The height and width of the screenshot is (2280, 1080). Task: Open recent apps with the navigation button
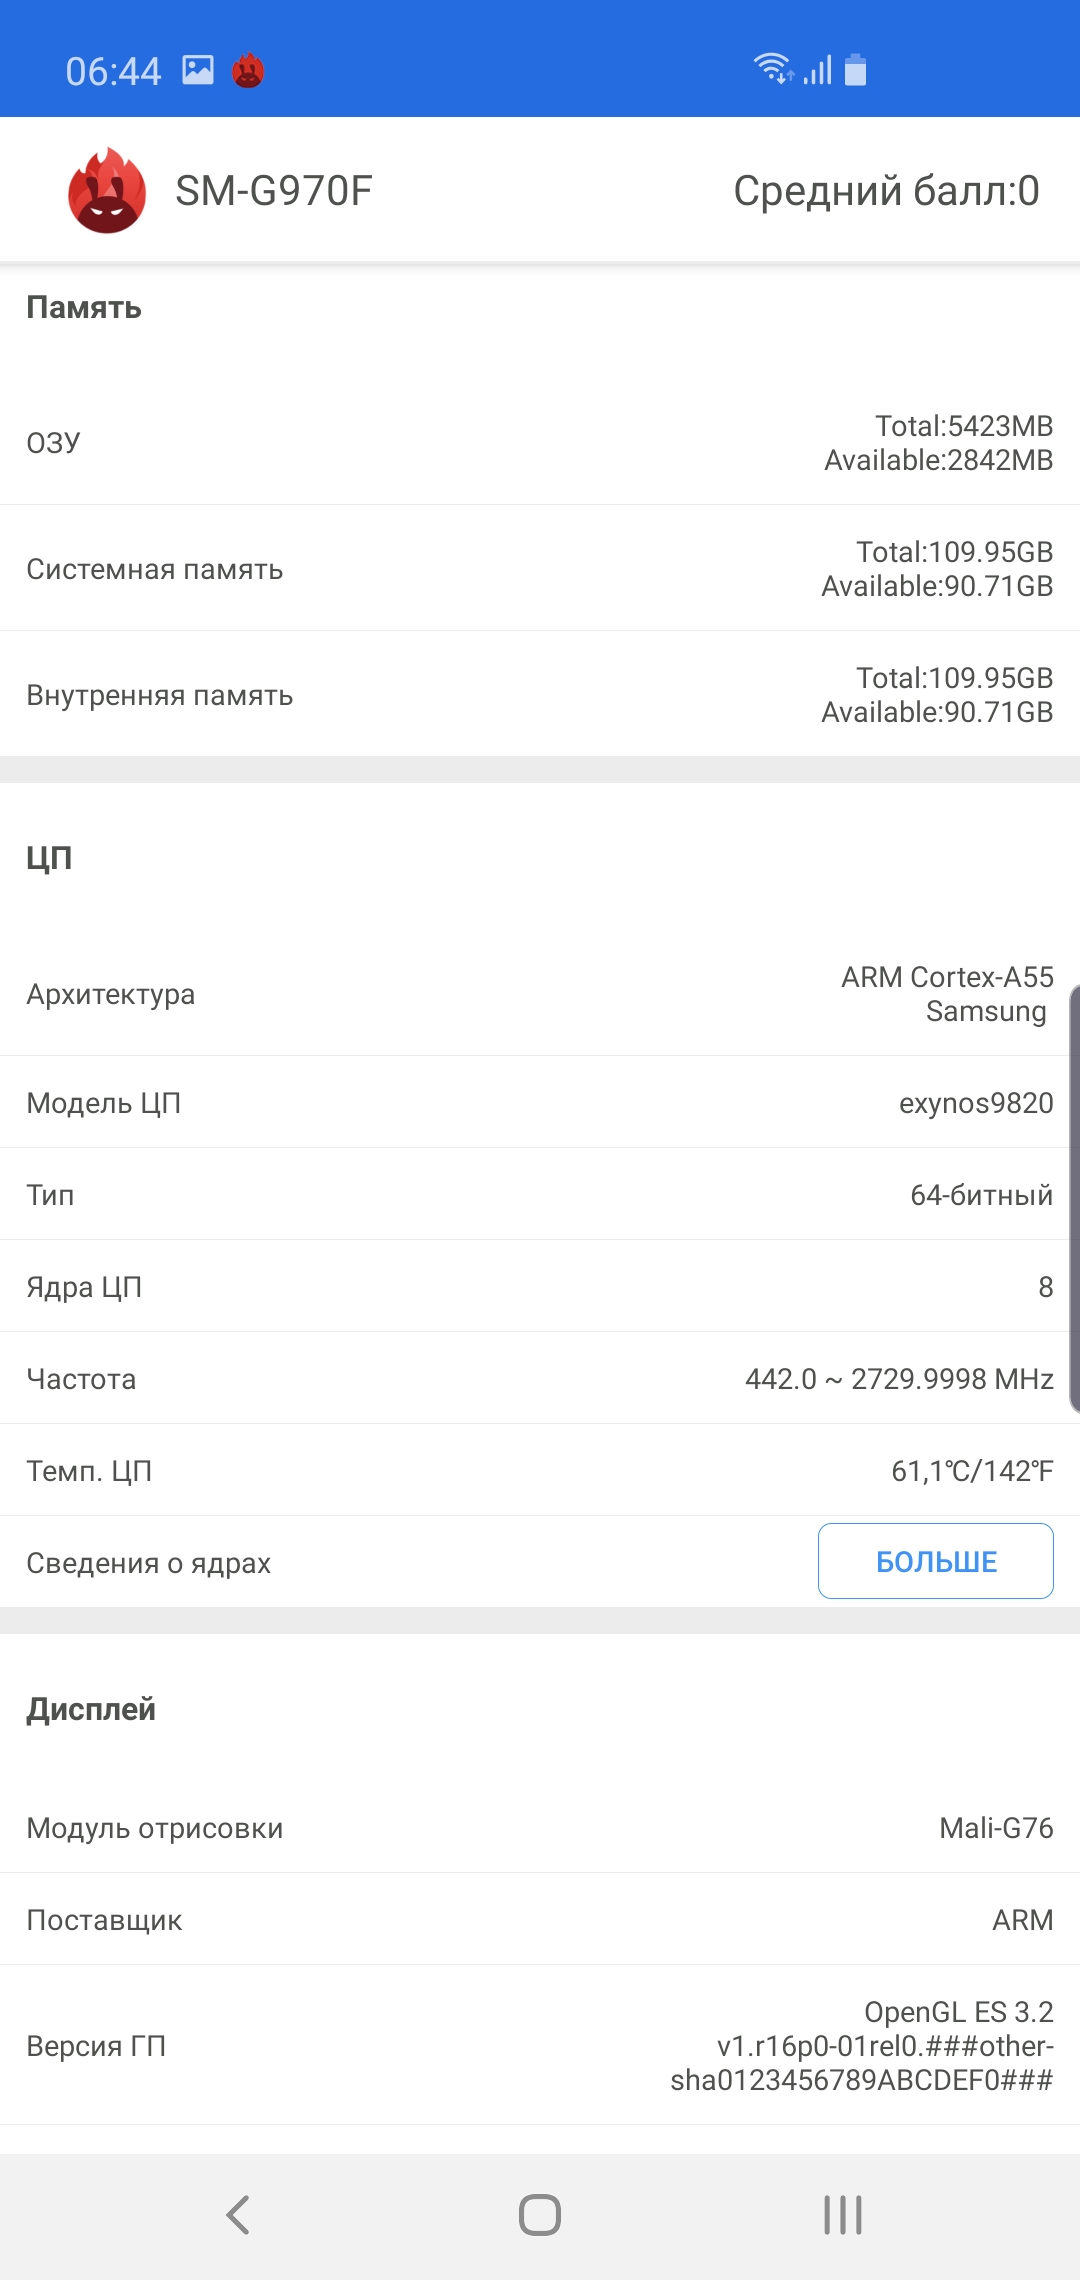[x=842, y=2214]
